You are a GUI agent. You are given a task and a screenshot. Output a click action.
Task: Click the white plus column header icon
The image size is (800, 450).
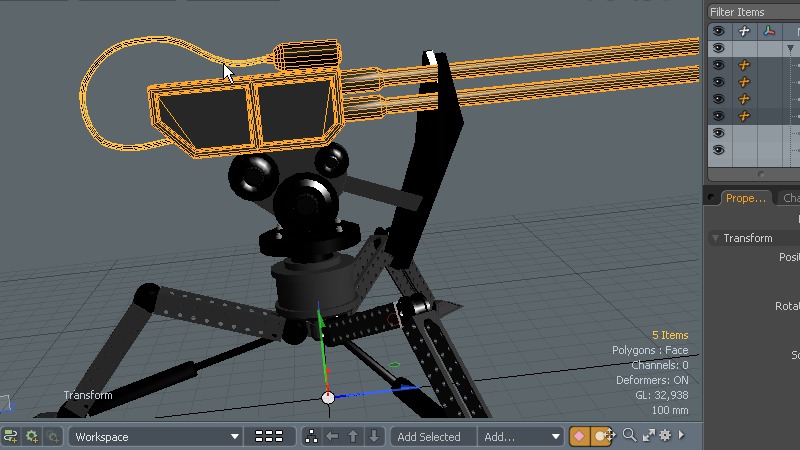coord(744,31)
